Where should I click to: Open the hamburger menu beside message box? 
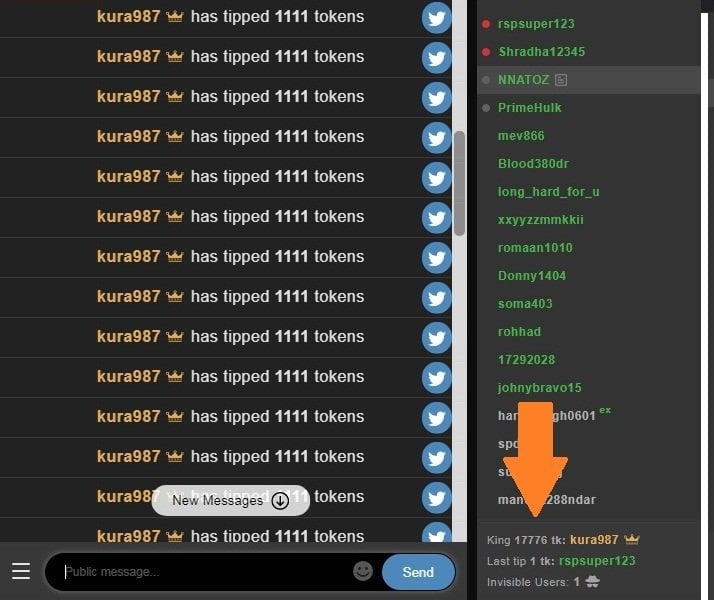tap(21, 571)
